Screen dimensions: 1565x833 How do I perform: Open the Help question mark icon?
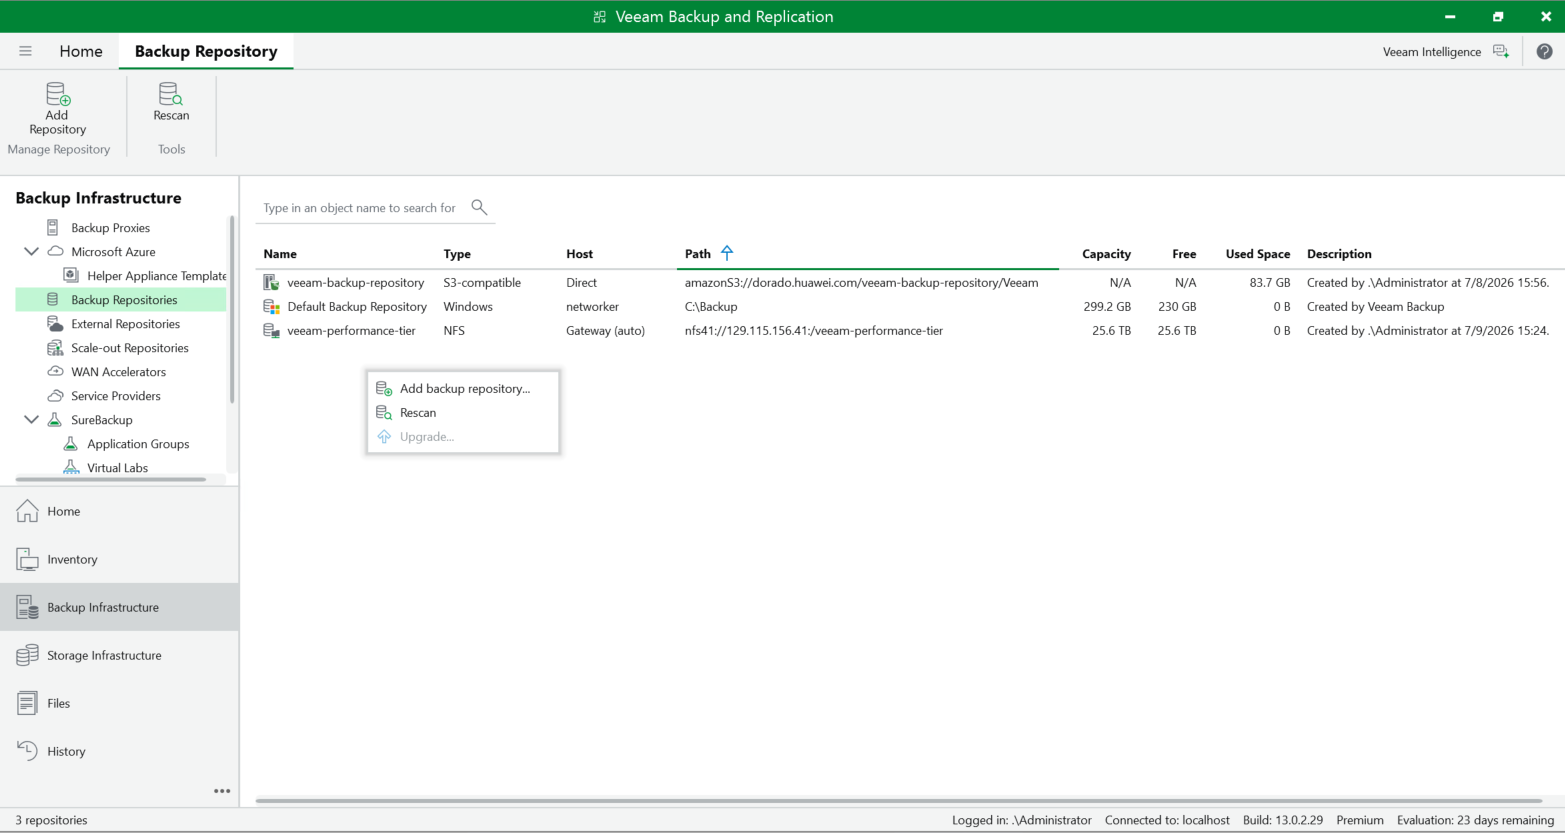tap(1544, 51)
